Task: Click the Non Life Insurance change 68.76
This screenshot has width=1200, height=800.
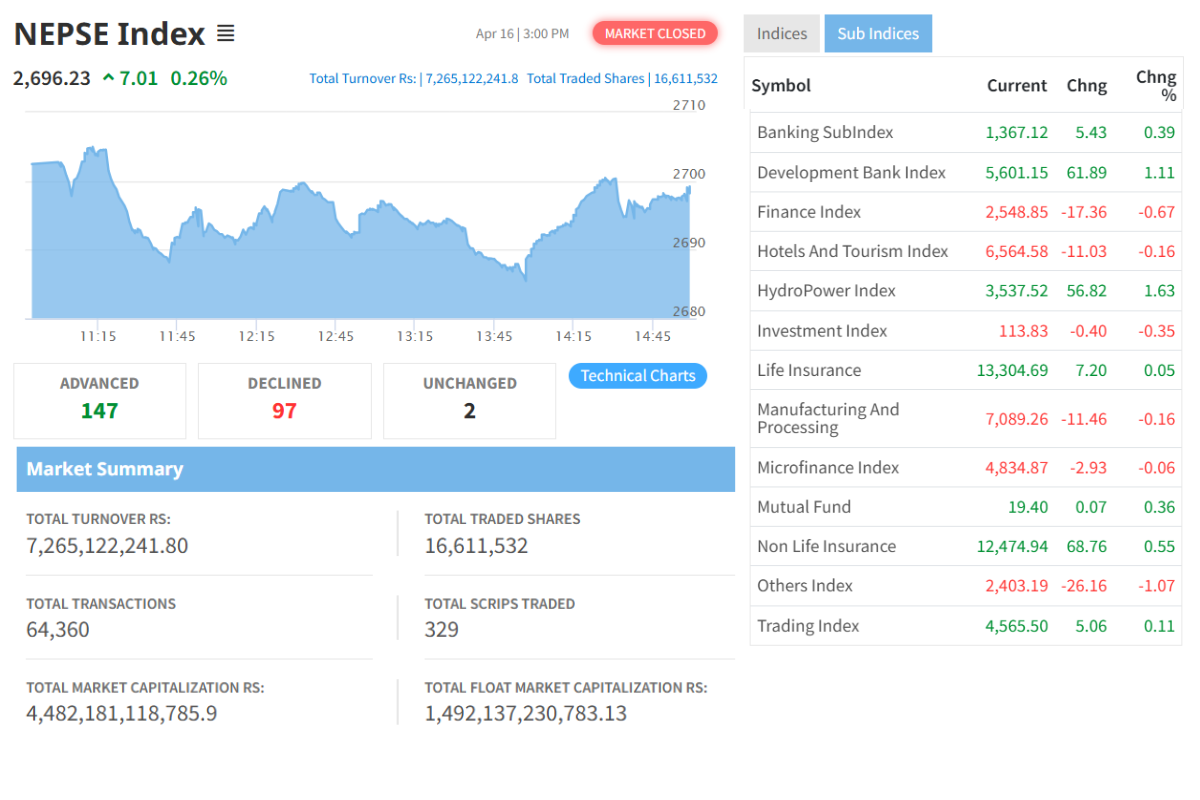Action: point(1087,546)
